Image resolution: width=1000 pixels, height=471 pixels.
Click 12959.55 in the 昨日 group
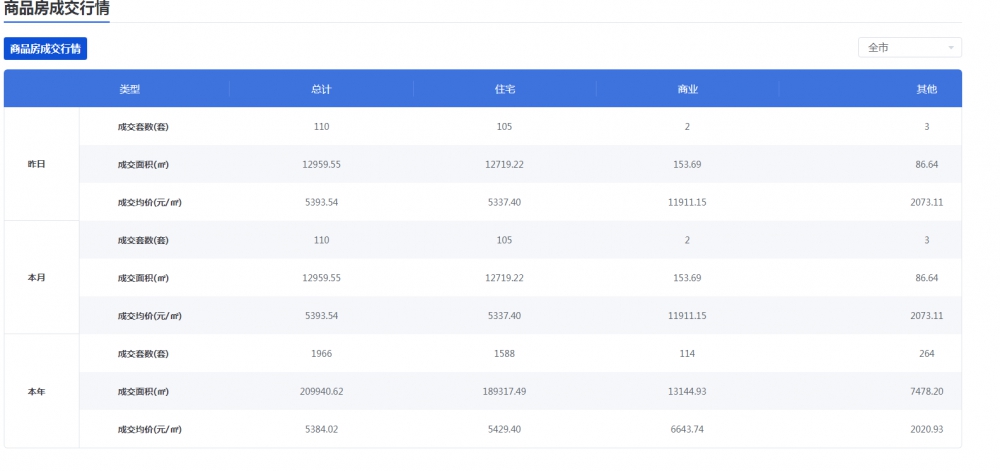(321, 164)
